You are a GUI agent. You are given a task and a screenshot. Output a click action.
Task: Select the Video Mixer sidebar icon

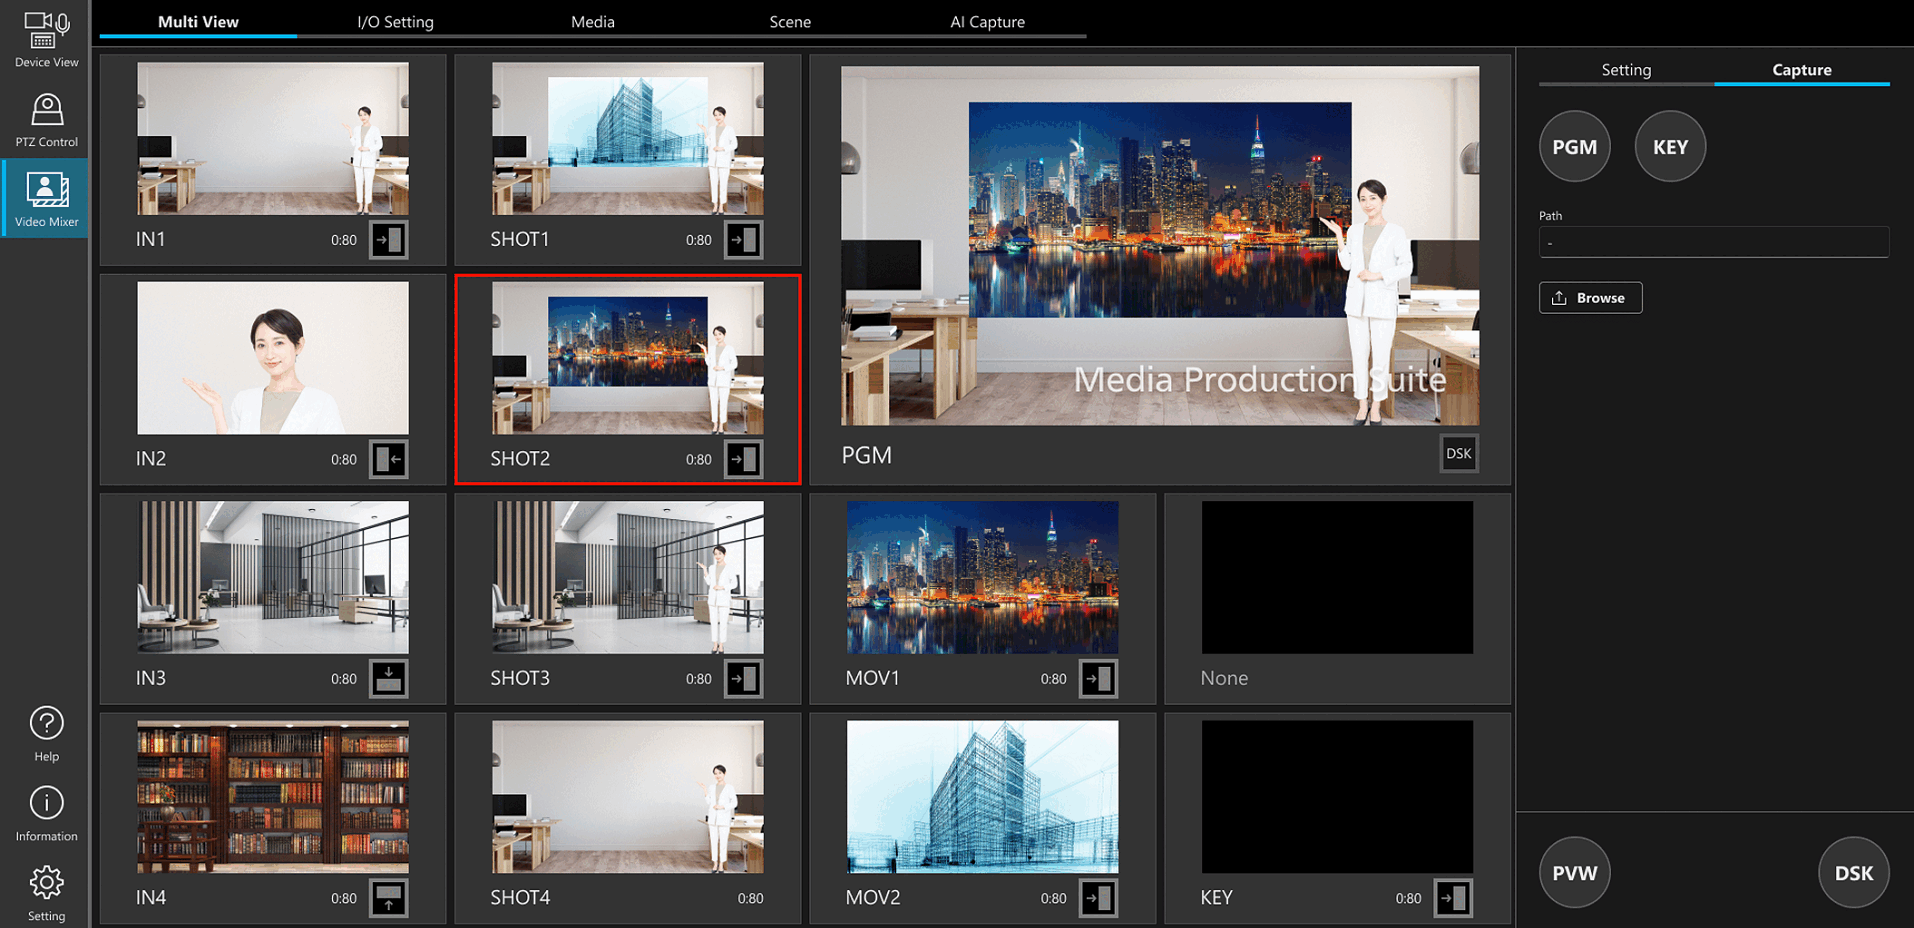click(x=46, y=198)
